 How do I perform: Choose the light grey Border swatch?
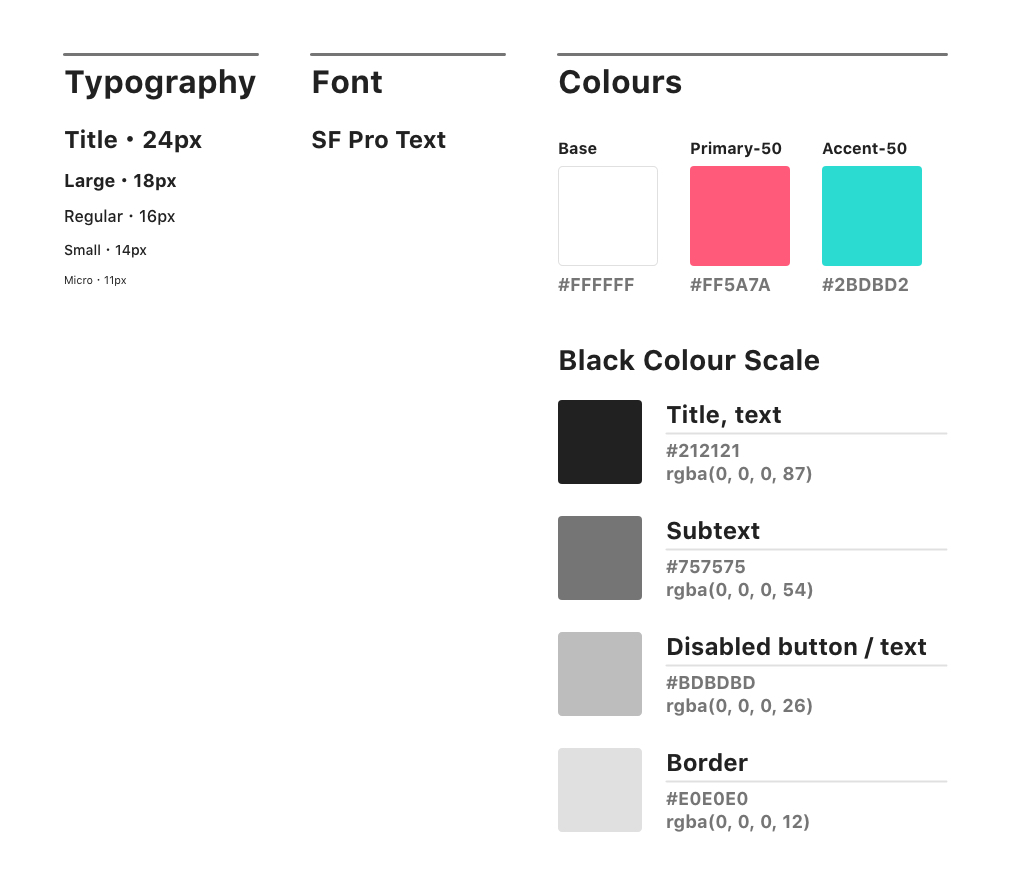(599, 790)
